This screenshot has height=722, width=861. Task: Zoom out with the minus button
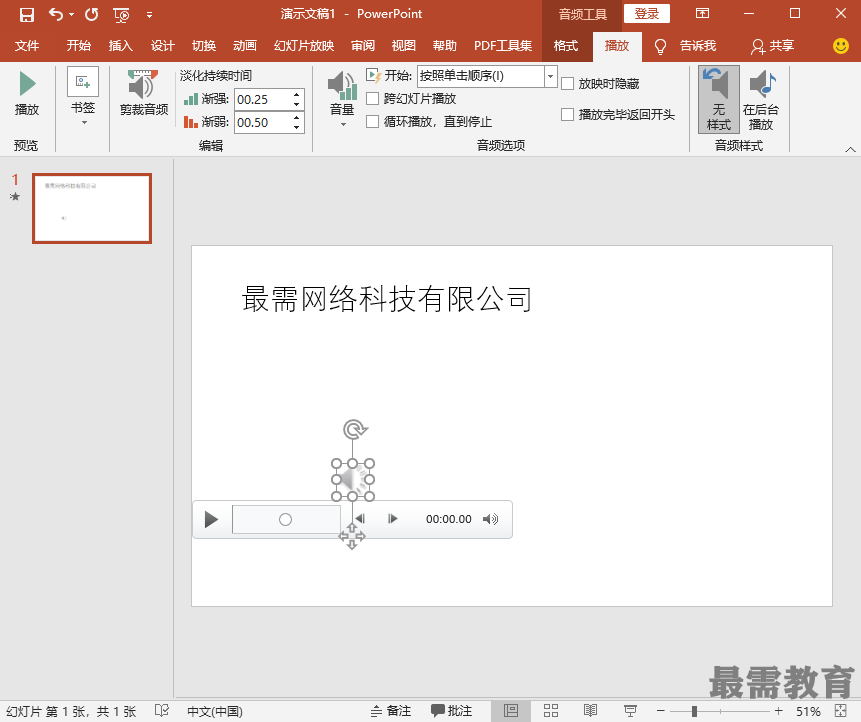pos(661,711)
